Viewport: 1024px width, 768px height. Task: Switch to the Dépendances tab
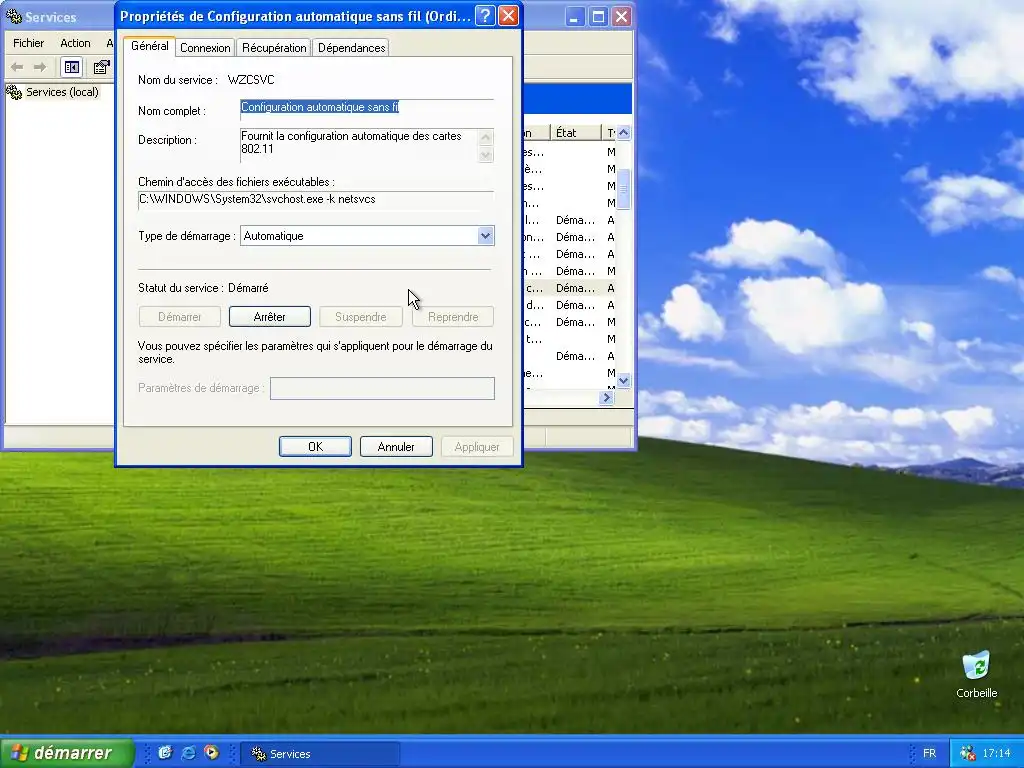pyautogui.click(x=351, y=48)
